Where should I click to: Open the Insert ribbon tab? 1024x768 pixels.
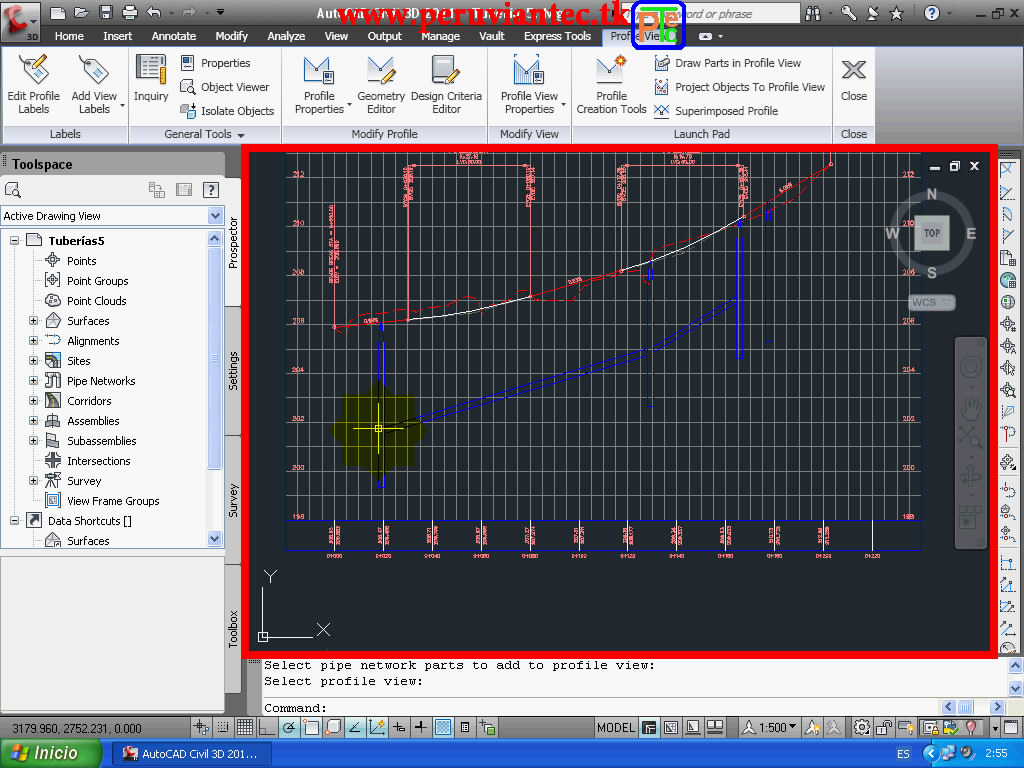pos(118,37)
